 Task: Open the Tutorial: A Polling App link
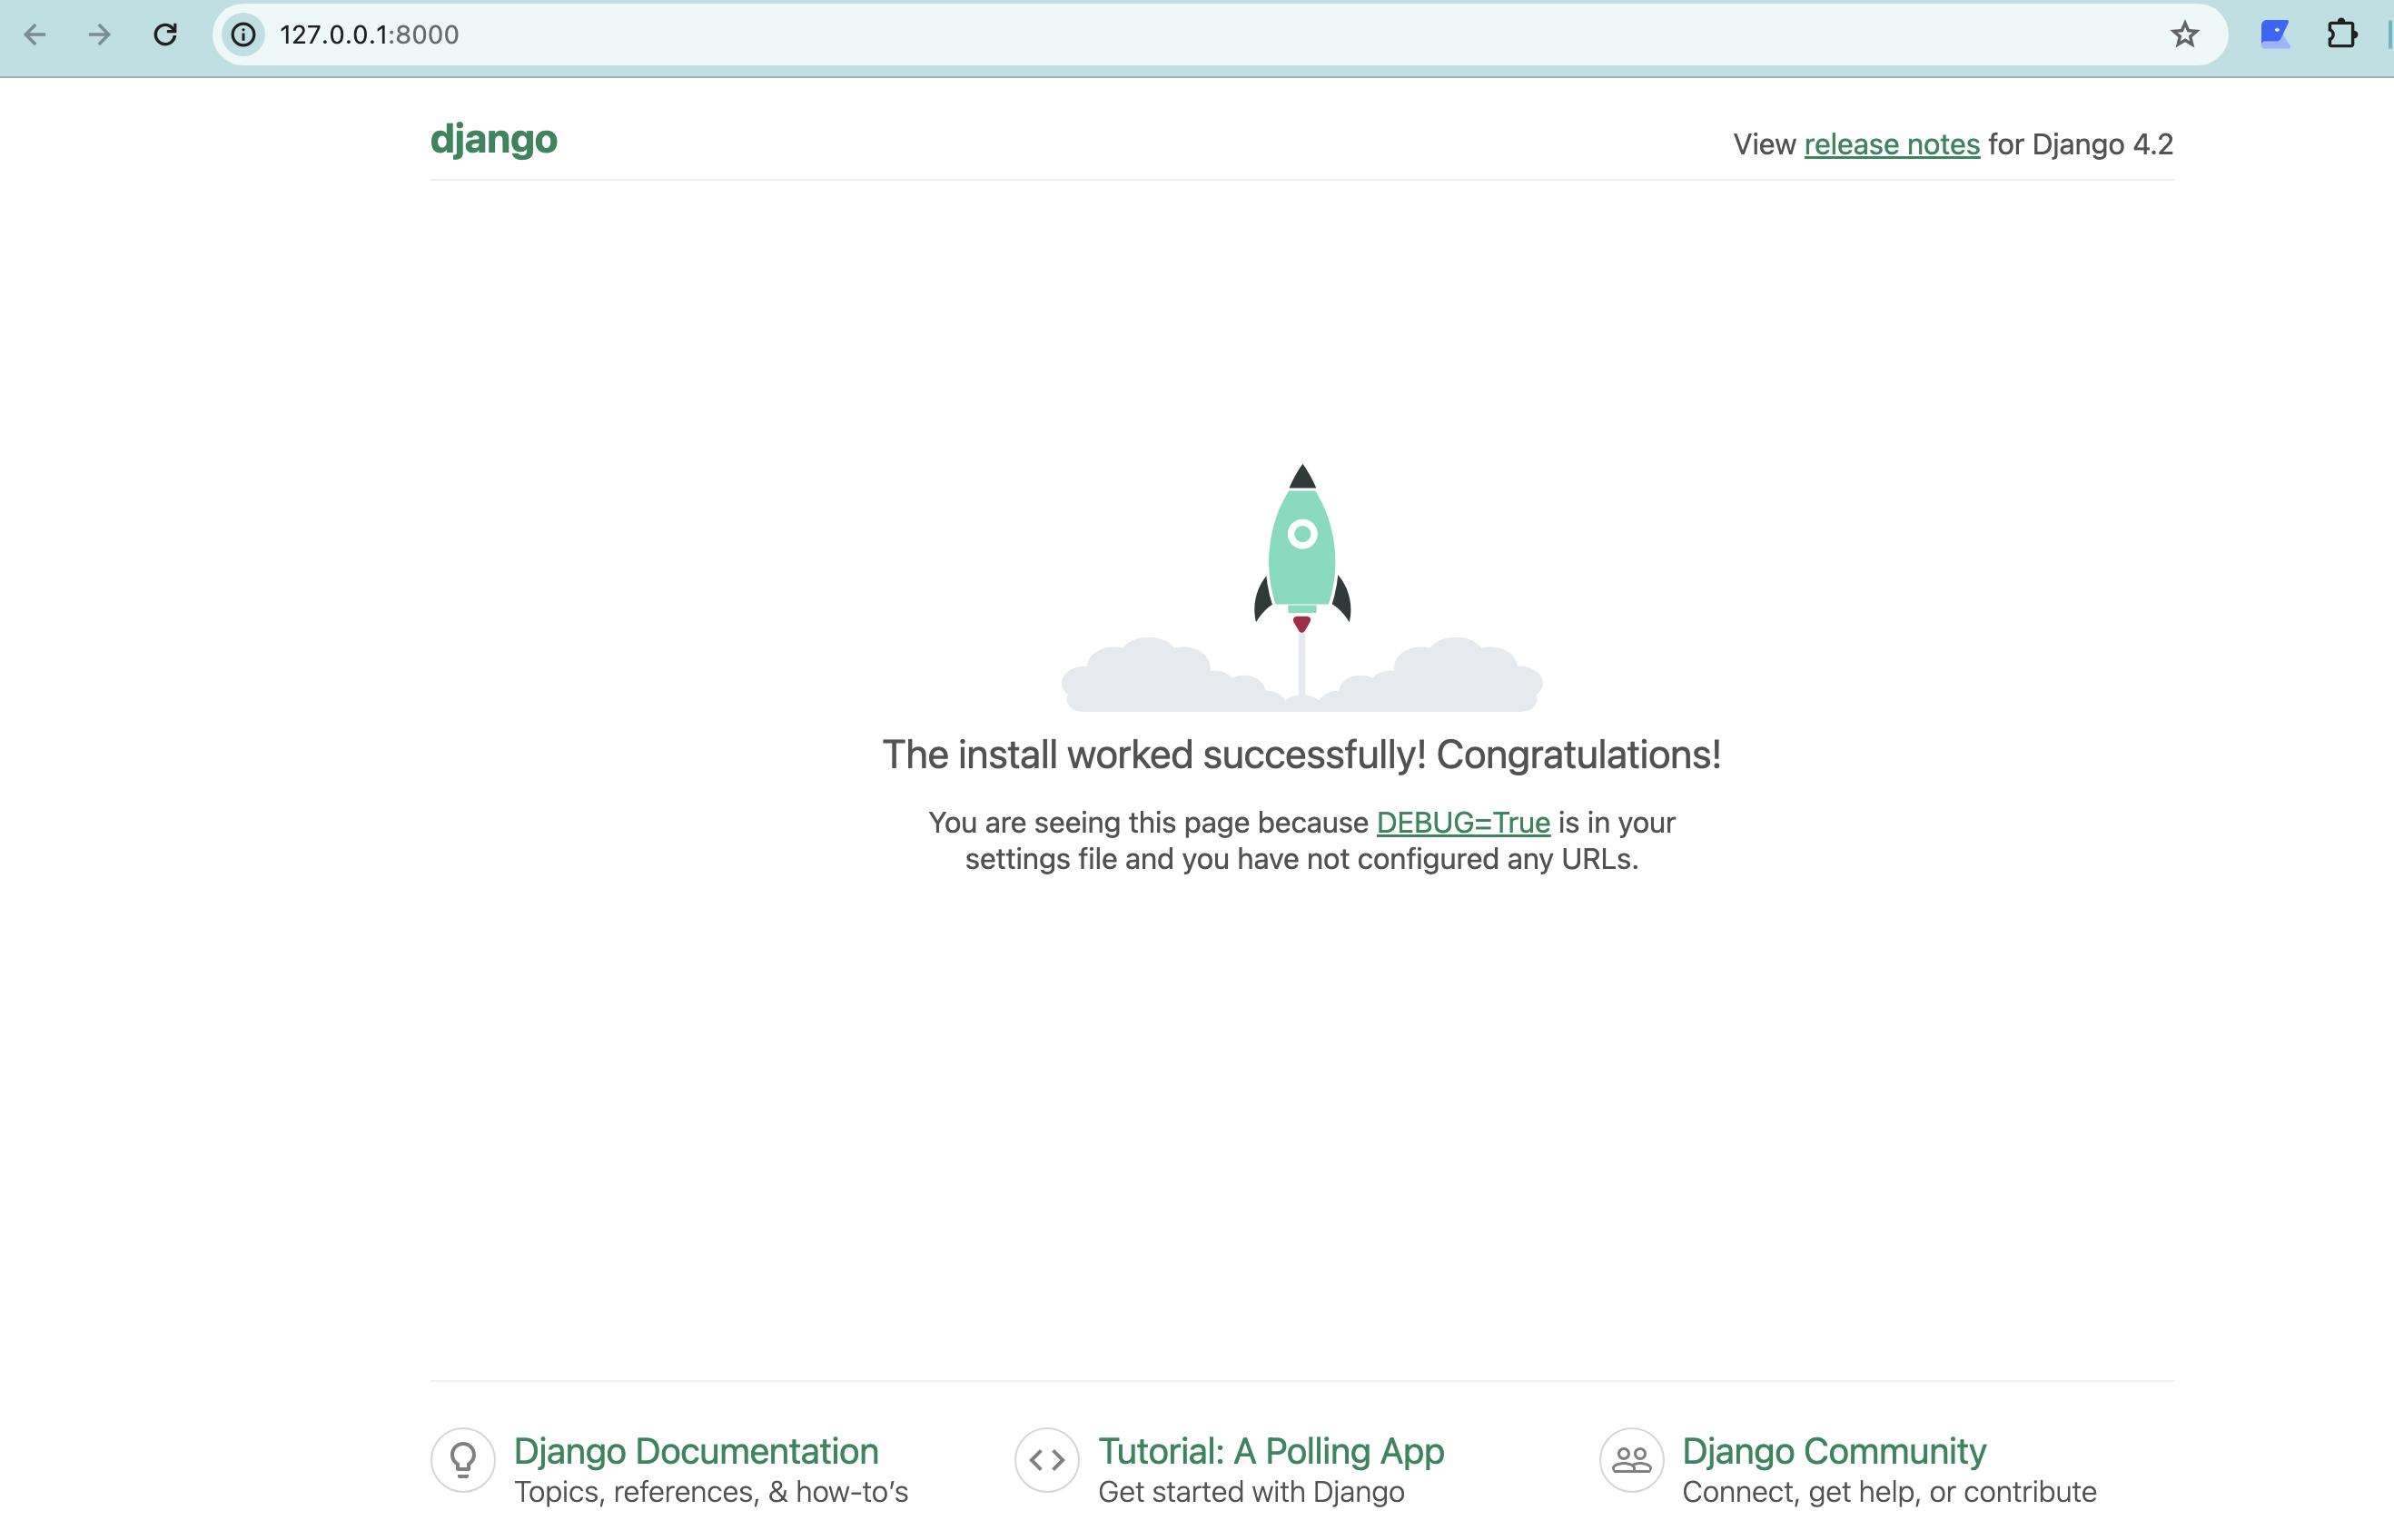[x=1271, y=1450]
